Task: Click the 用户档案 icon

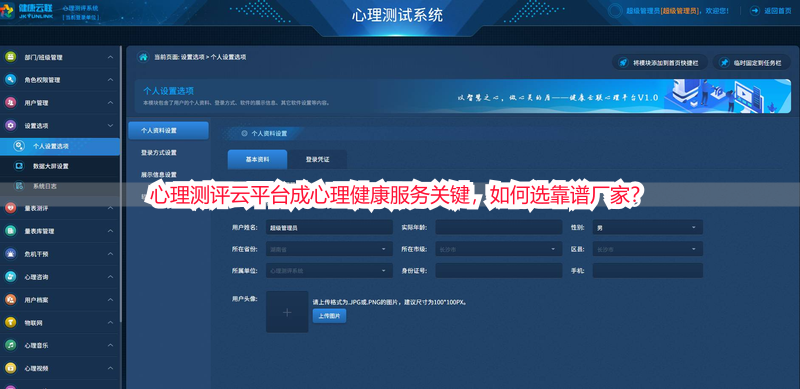Action: coord(10,300)
